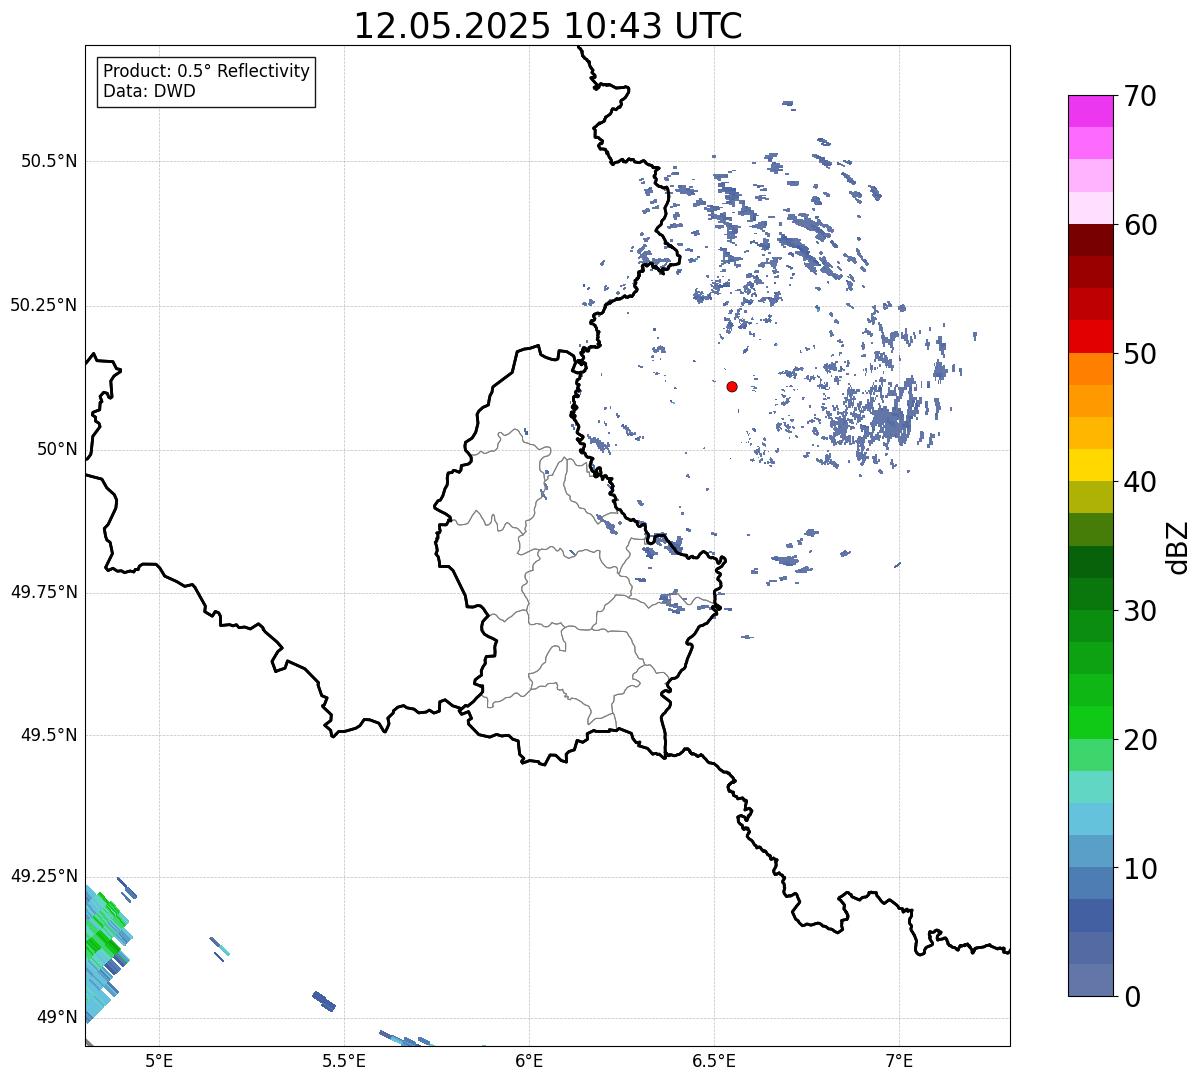
Task: Click the colorbar tick value 70
Action: [1140, 96]
